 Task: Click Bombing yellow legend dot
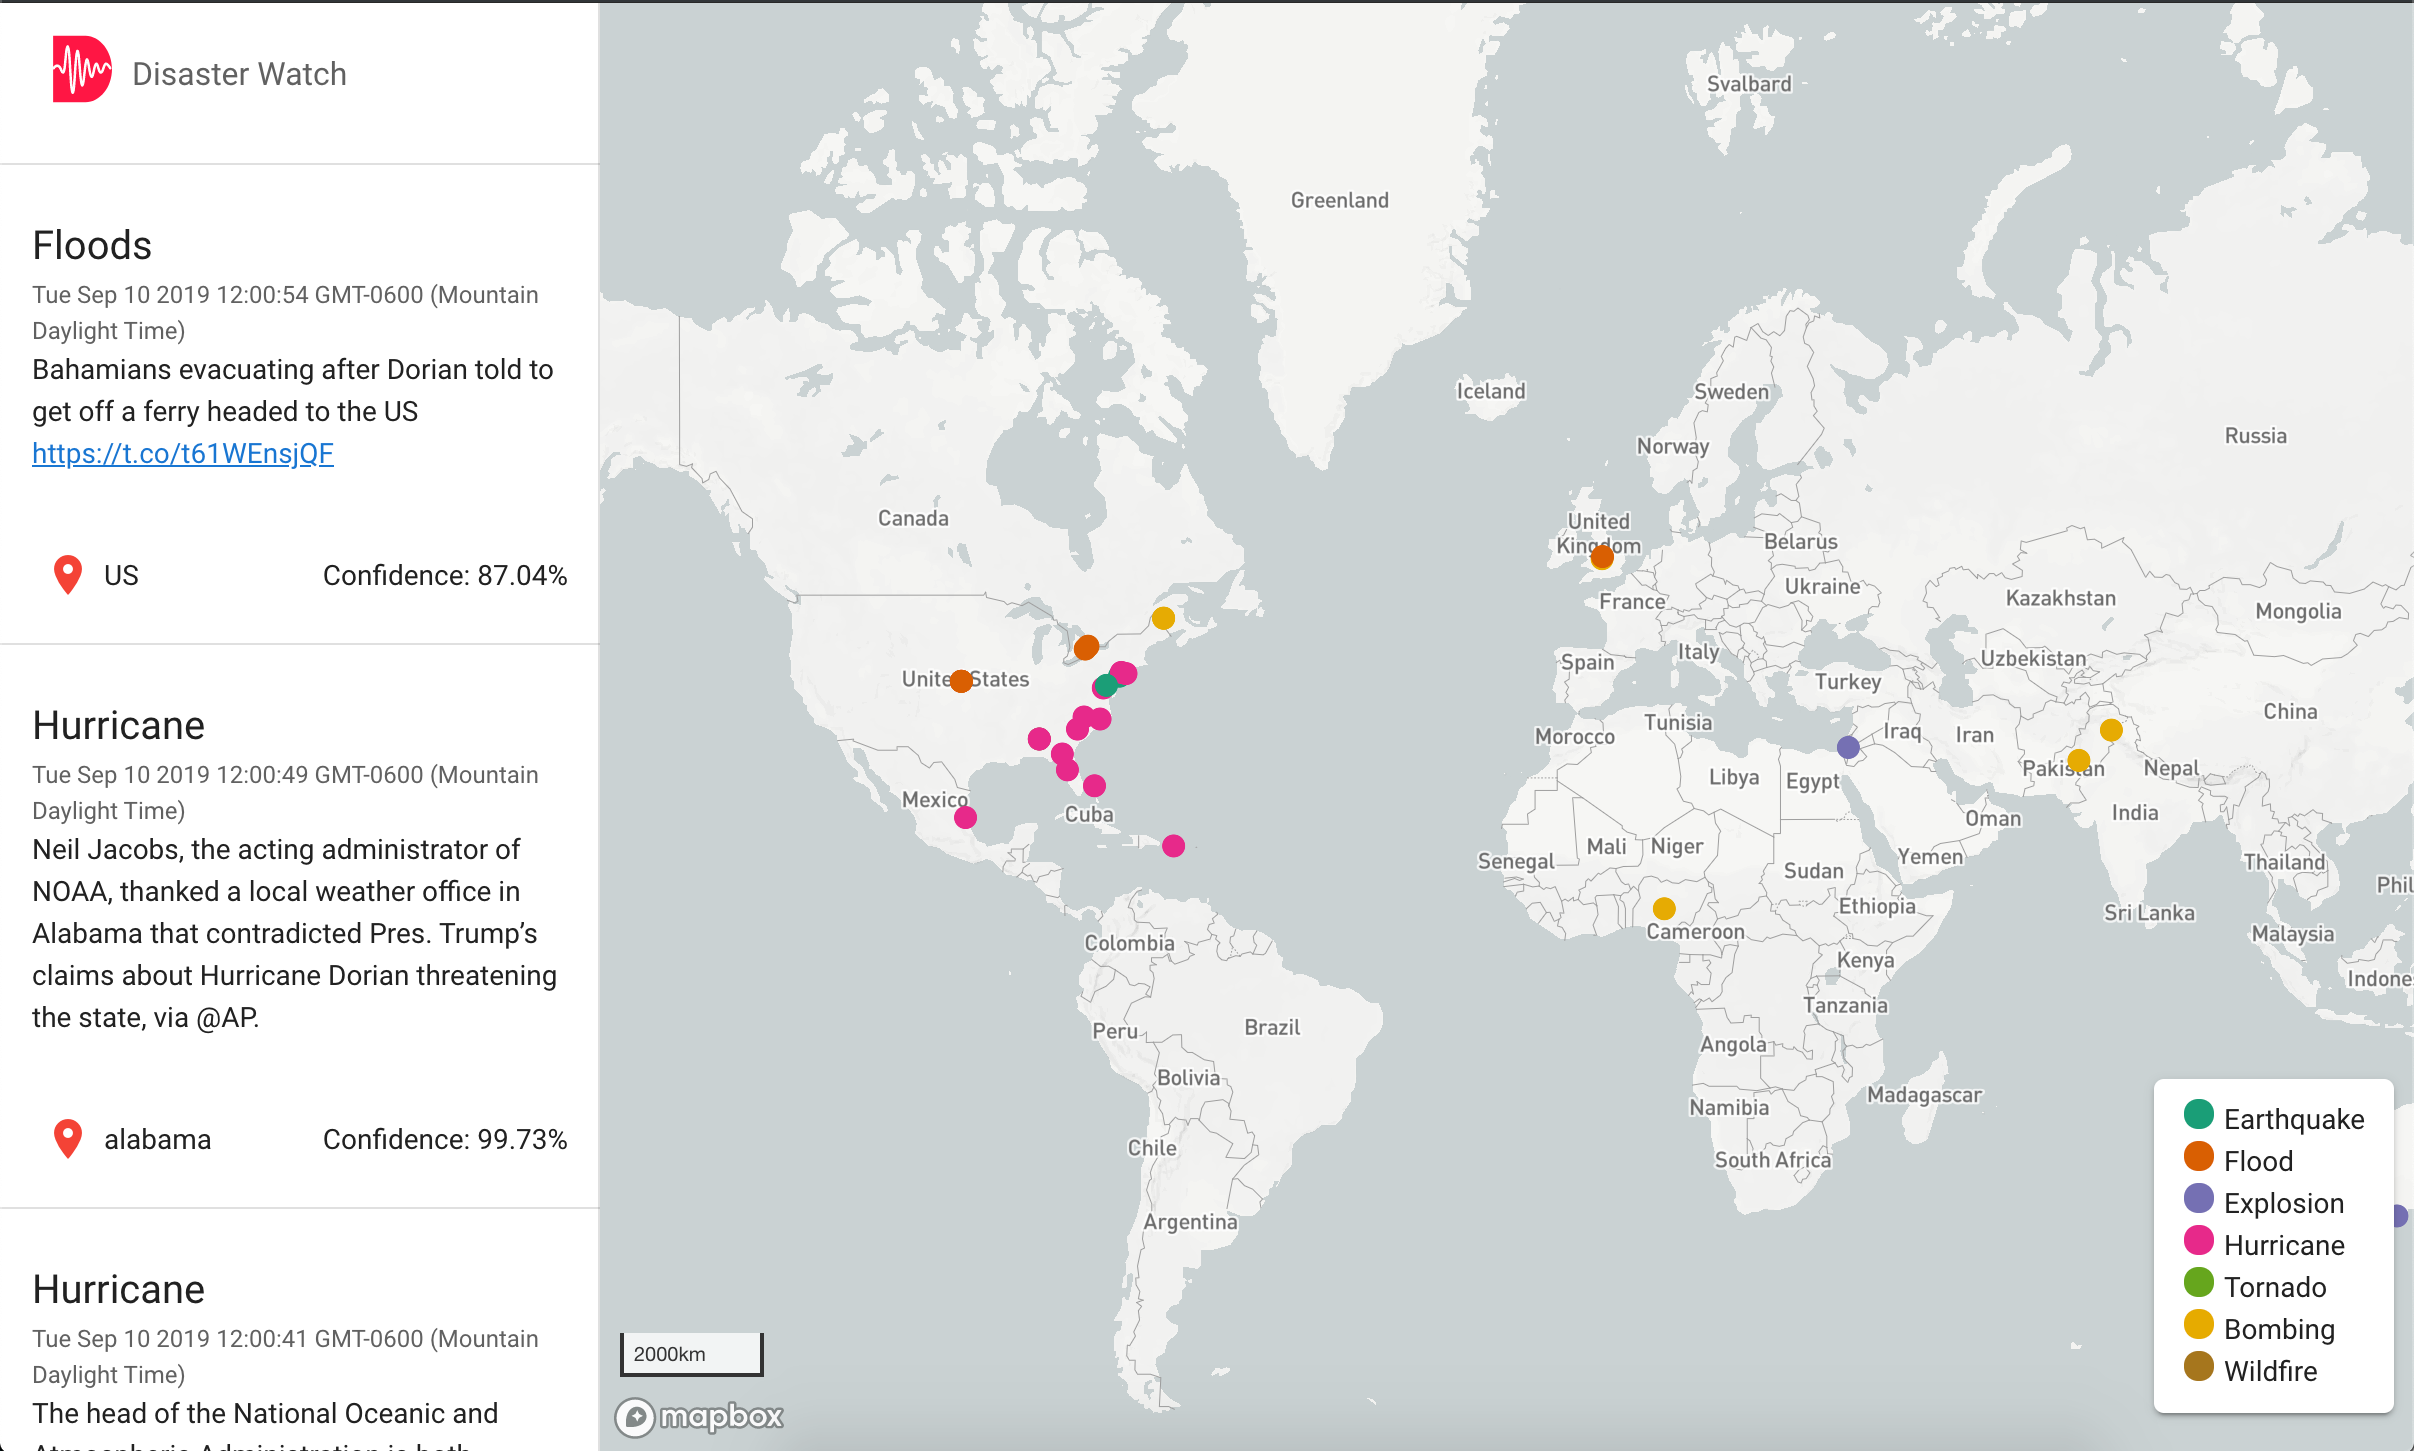tap(2198, 1325)
